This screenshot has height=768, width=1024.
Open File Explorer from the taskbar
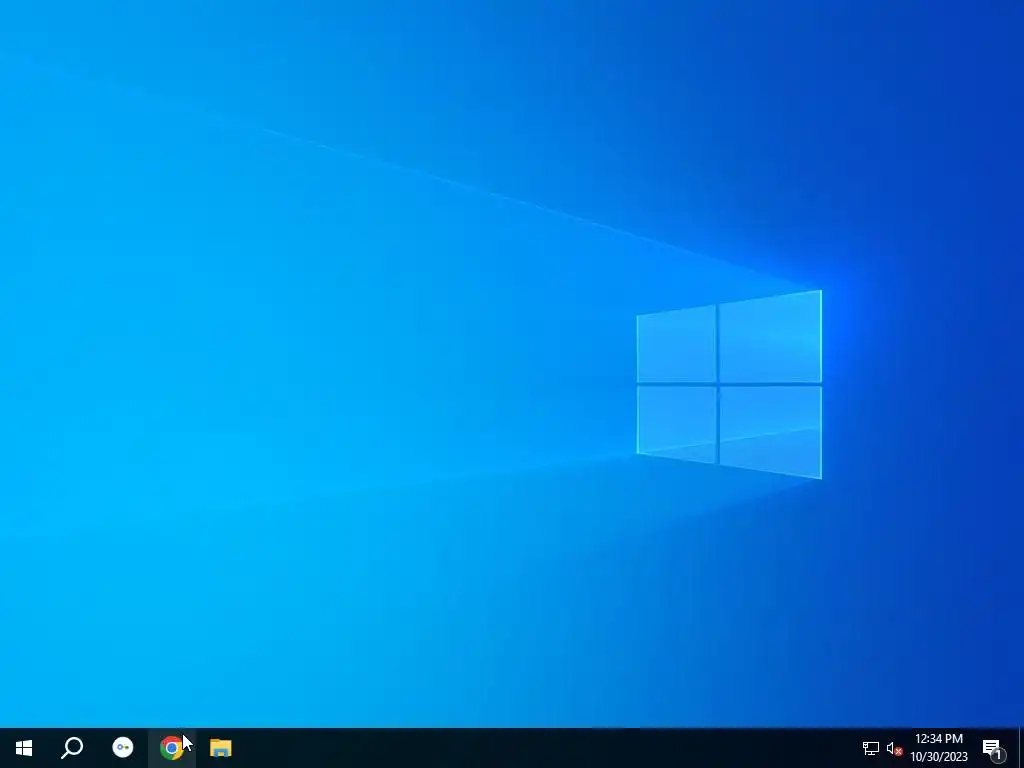221,748
